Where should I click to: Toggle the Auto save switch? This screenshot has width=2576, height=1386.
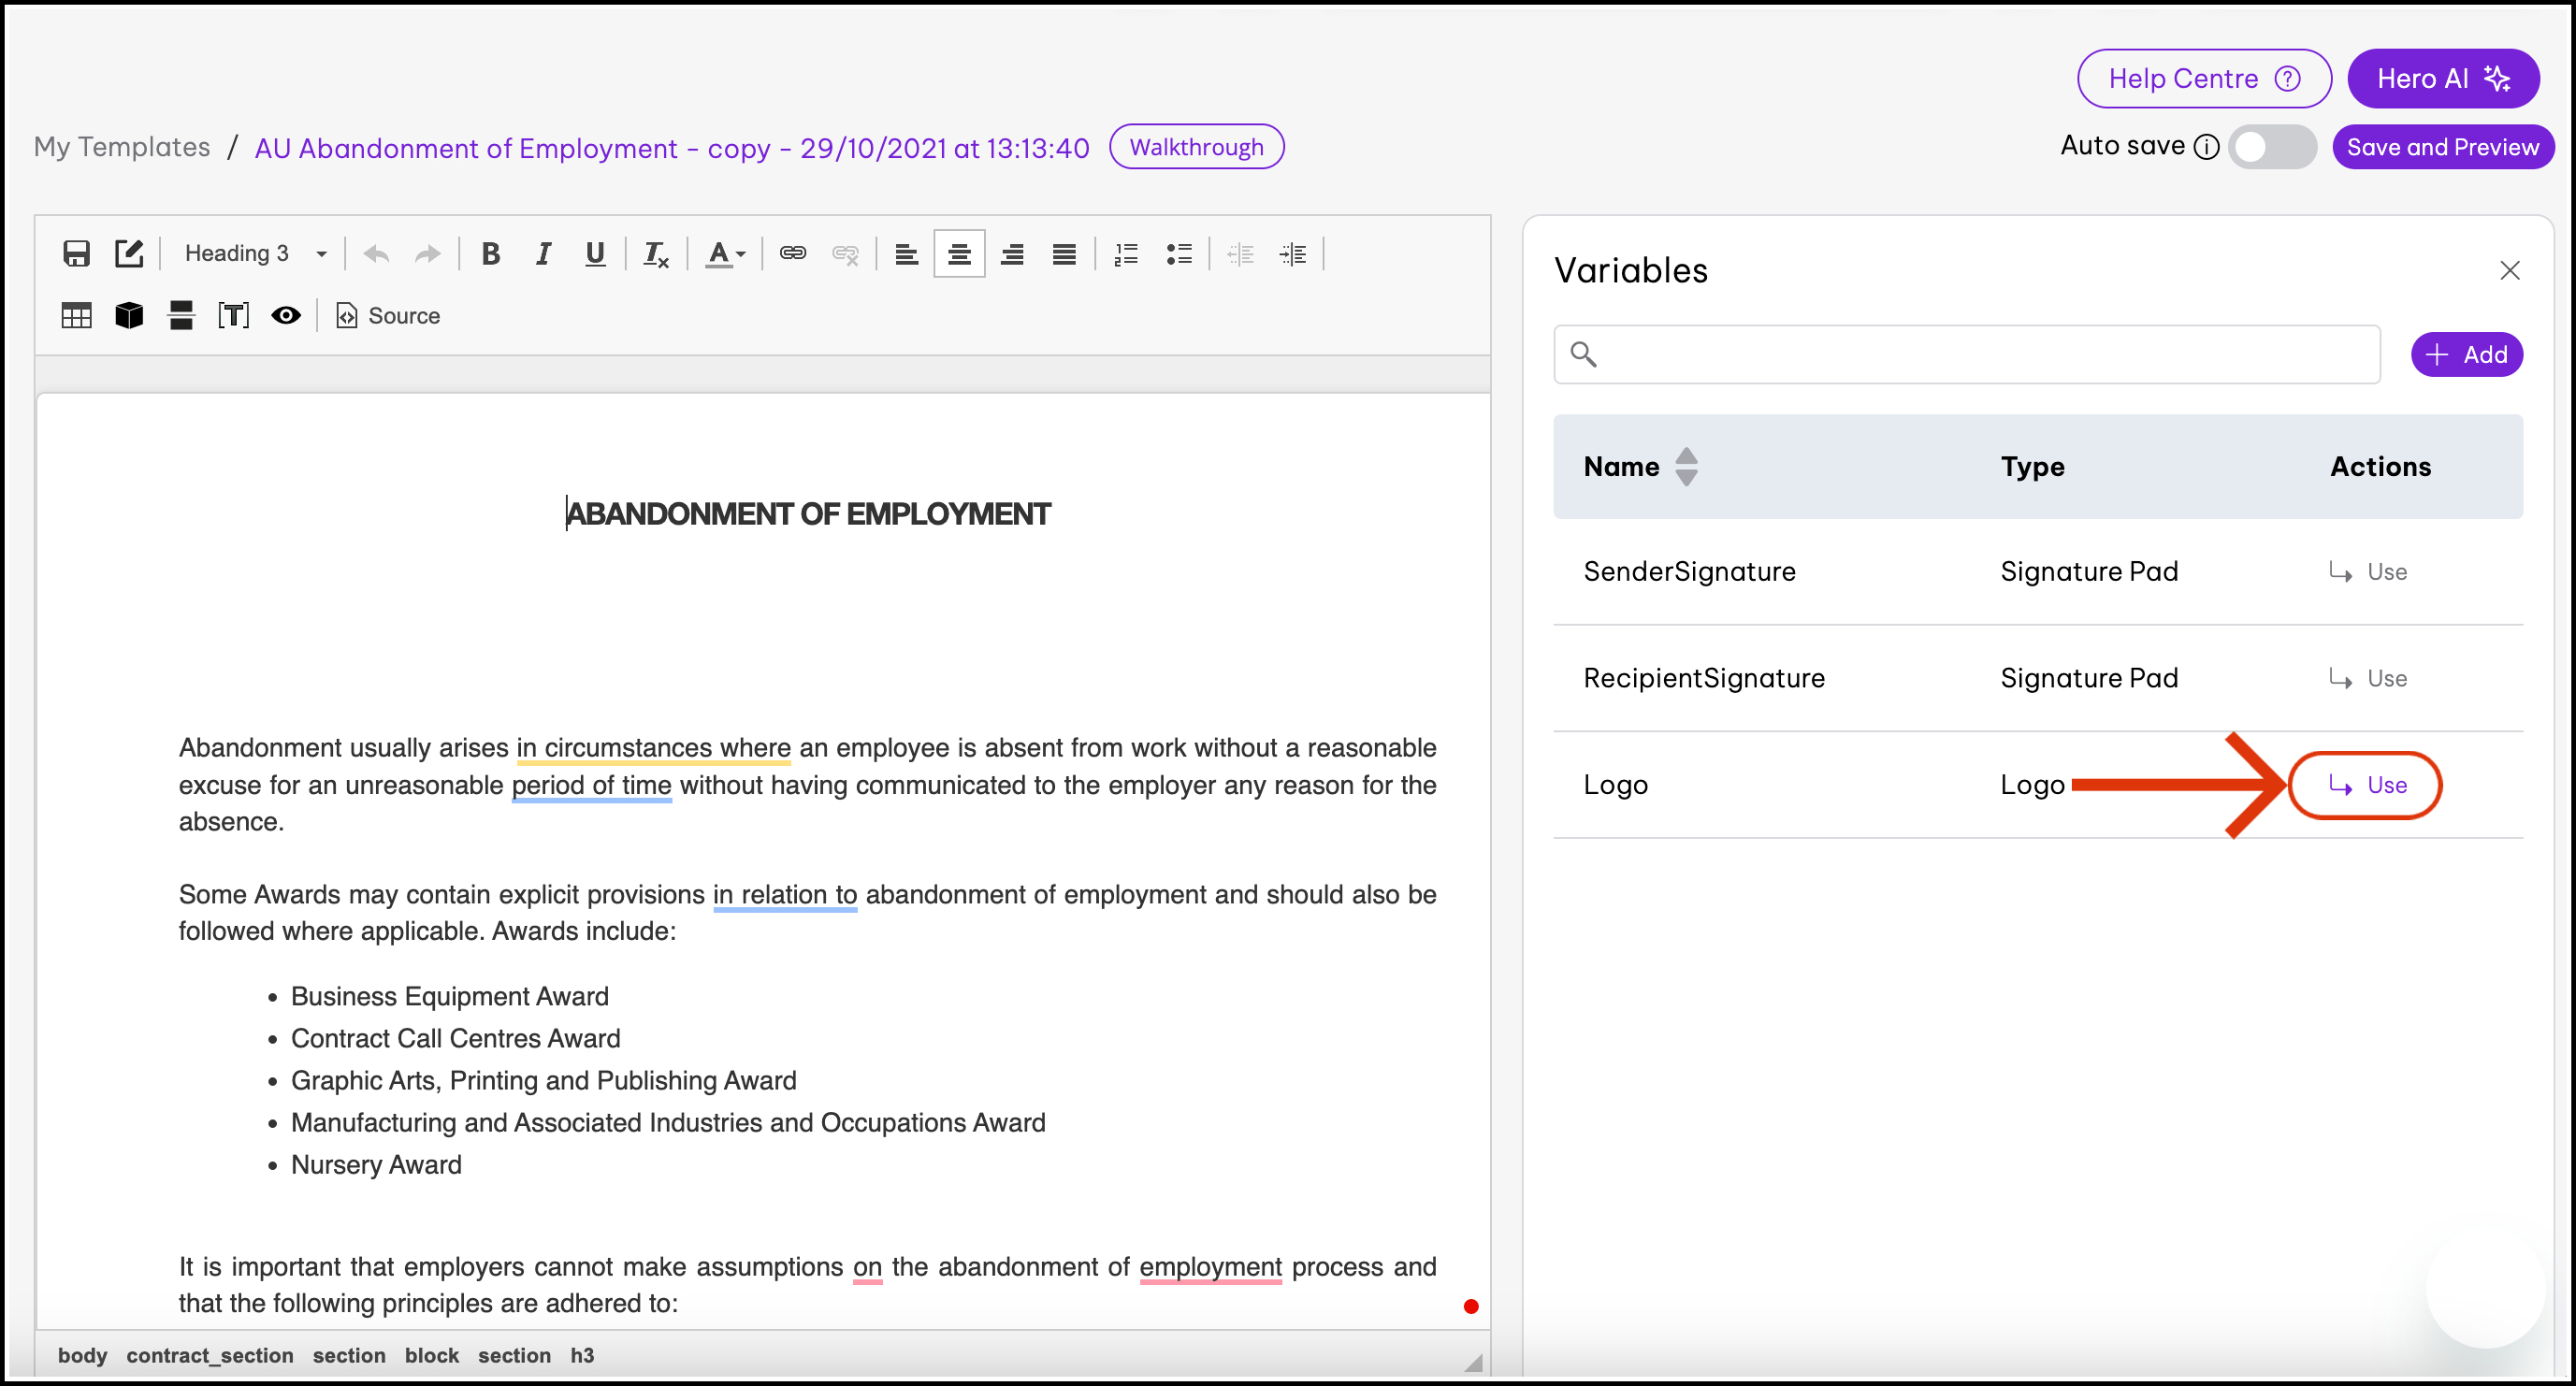click(x=2271, y=147)
